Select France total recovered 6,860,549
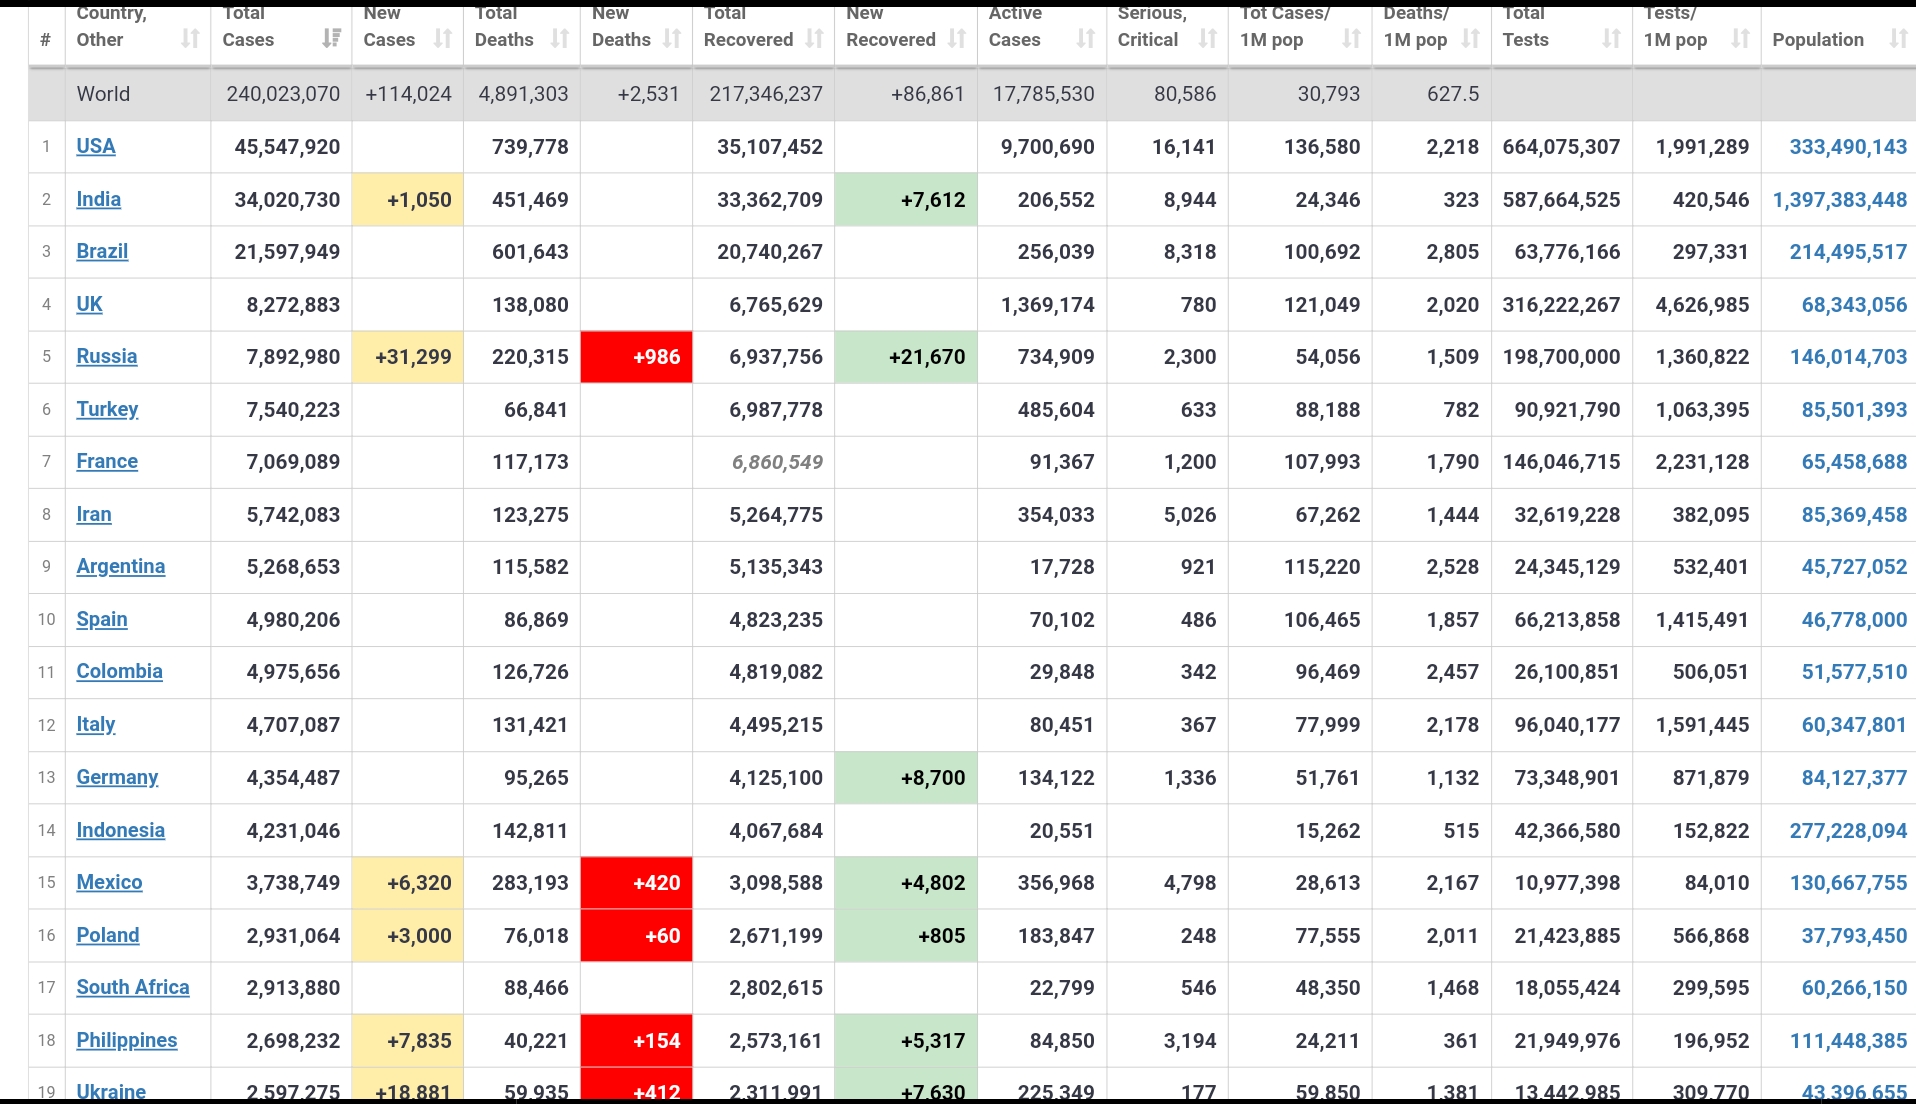 pos(777,462)
